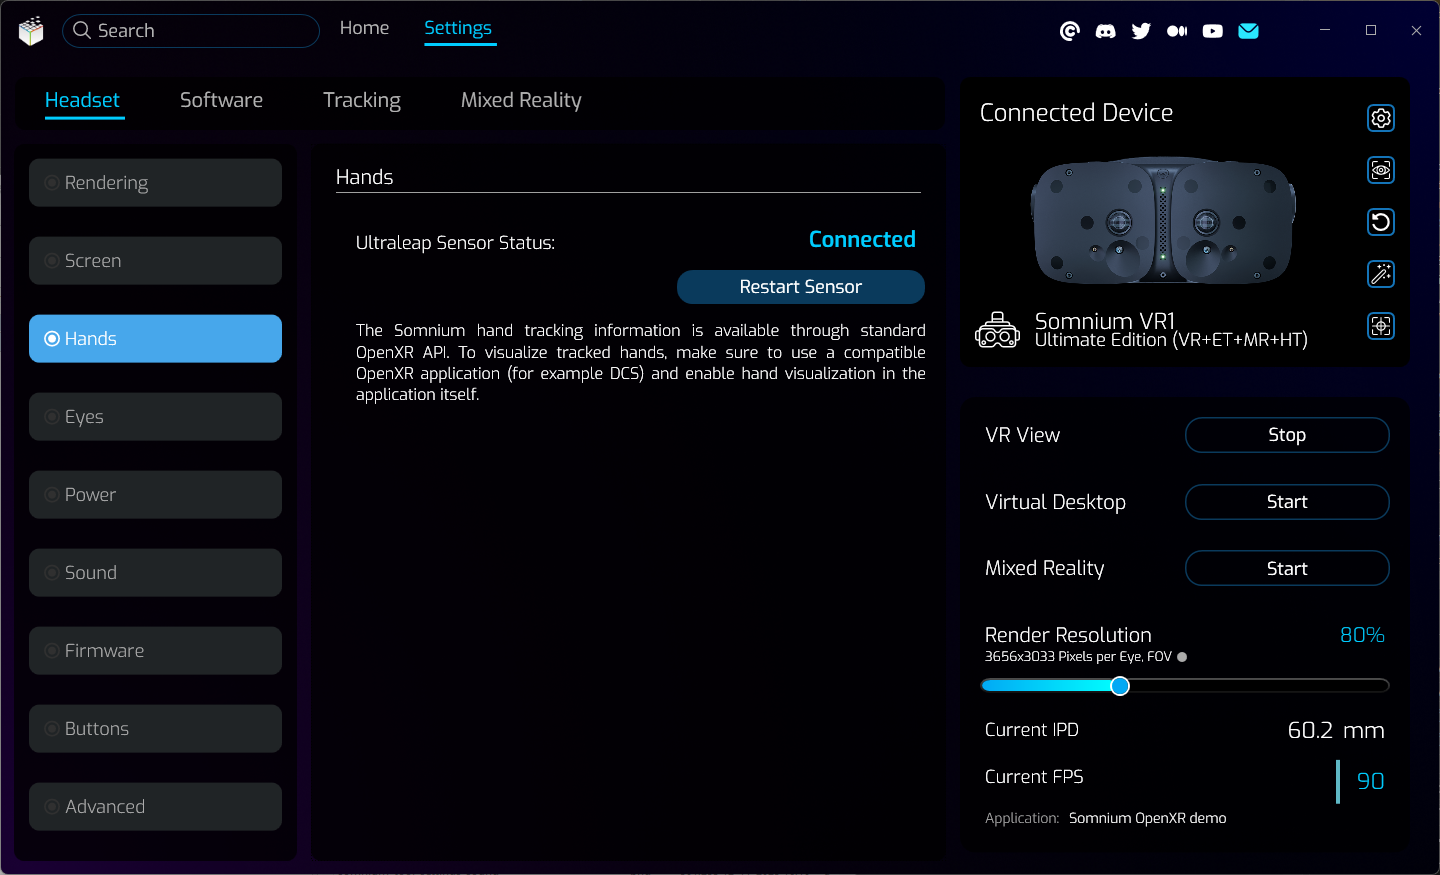This screenshot has height=875, width=1440.
Task: Start the Virtual Desktop
Action: click(x=1286, y=502)
